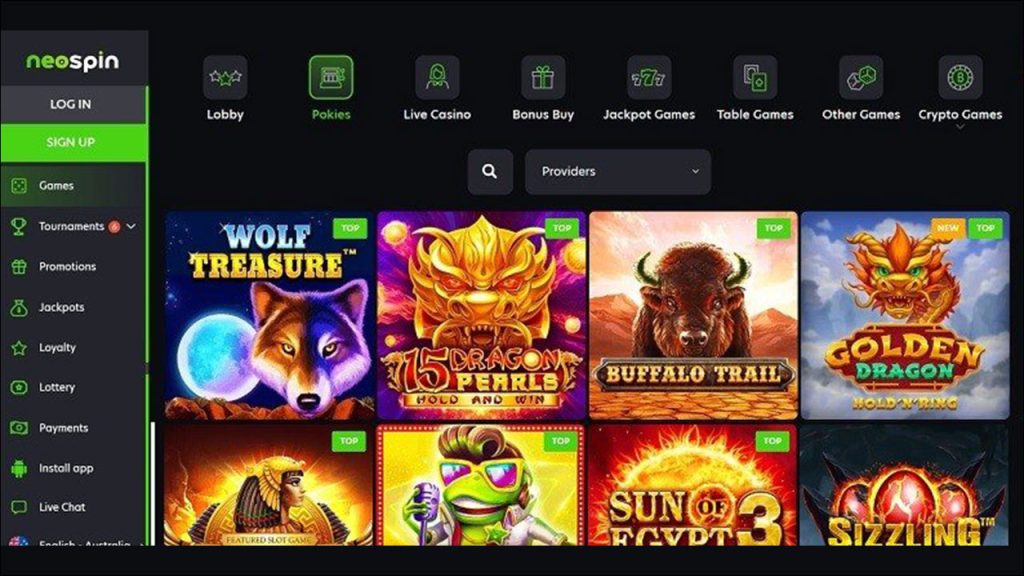Image resolution: width=1024 pixels, height=576 pixels.
Task: Open the Lobby category icon
Action: coord(225,77)
